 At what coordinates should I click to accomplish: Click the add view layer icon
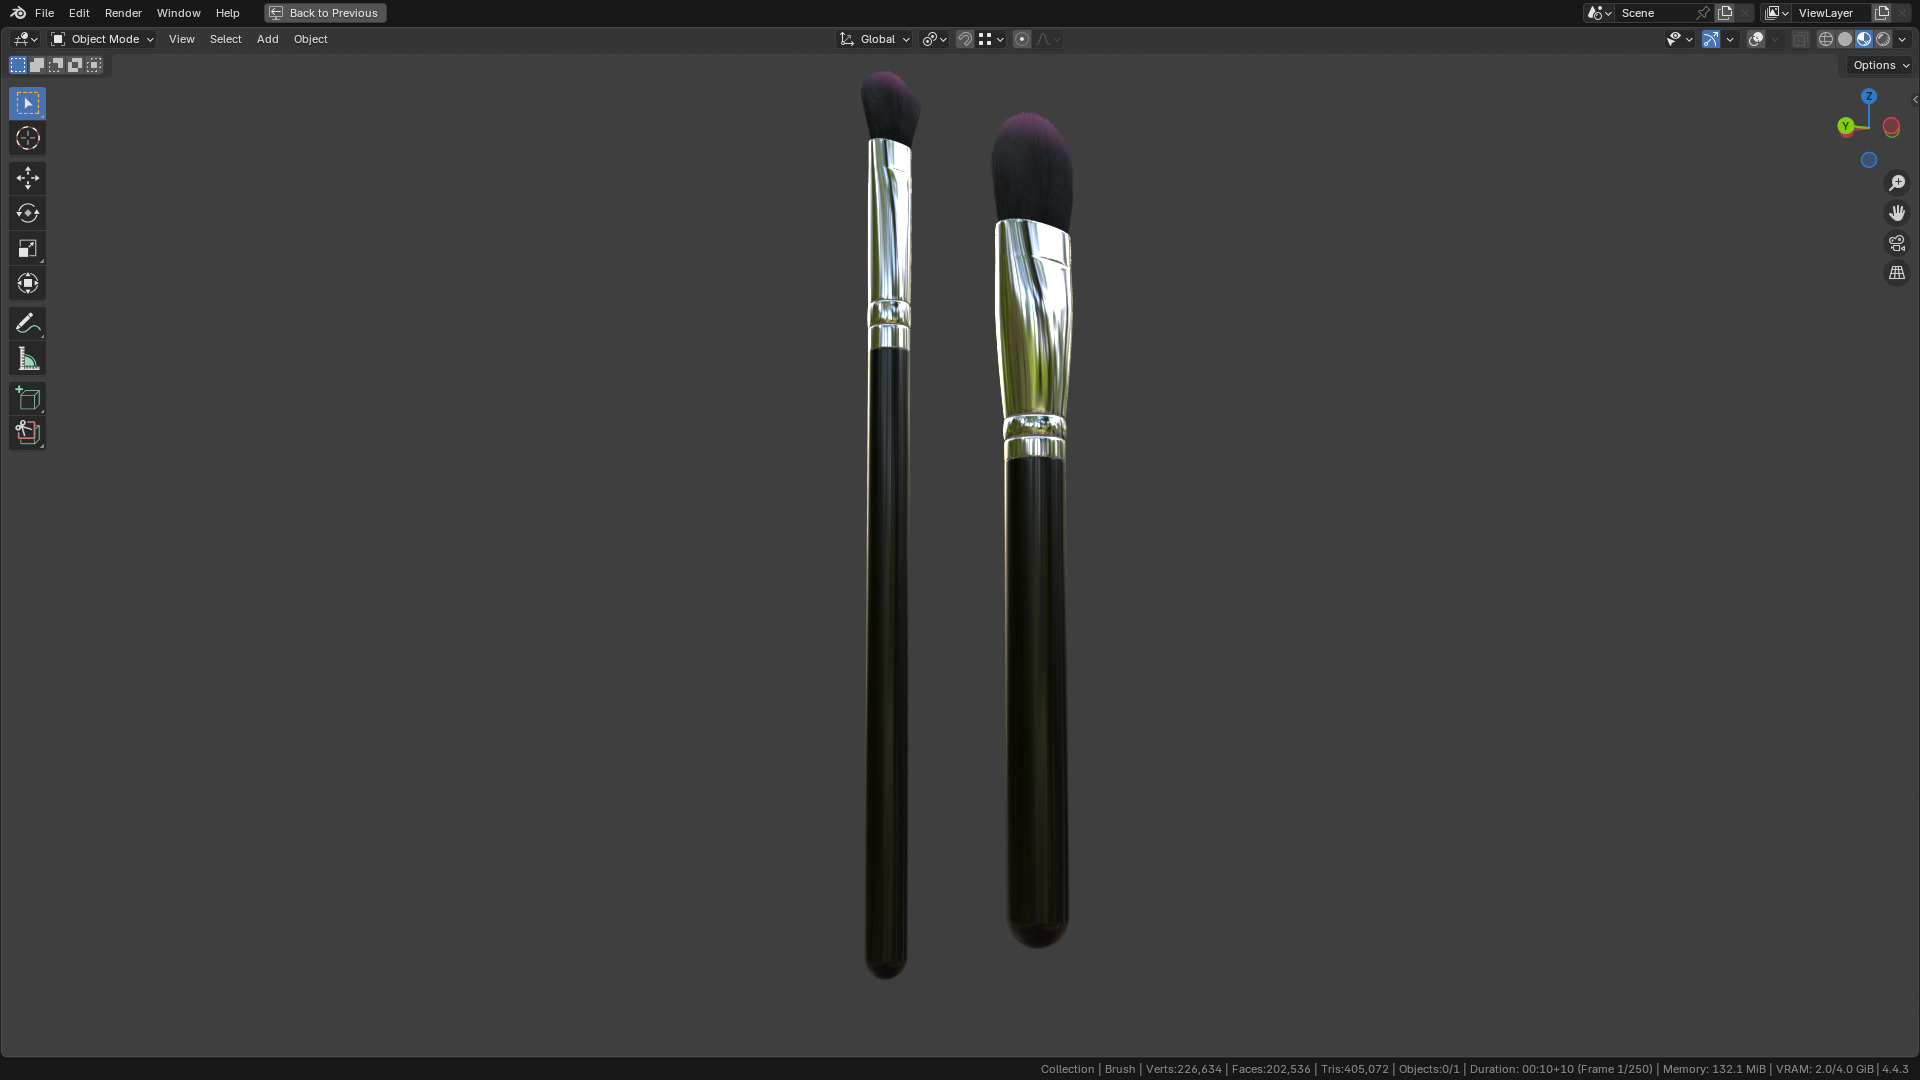(1881, 13)
